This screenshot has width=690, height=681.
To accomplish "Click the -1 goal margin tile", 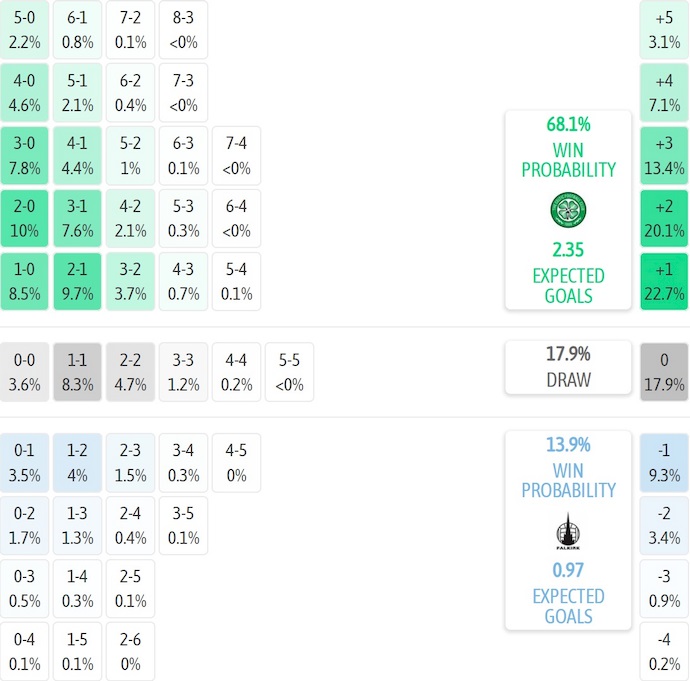I will pos(664,462).
